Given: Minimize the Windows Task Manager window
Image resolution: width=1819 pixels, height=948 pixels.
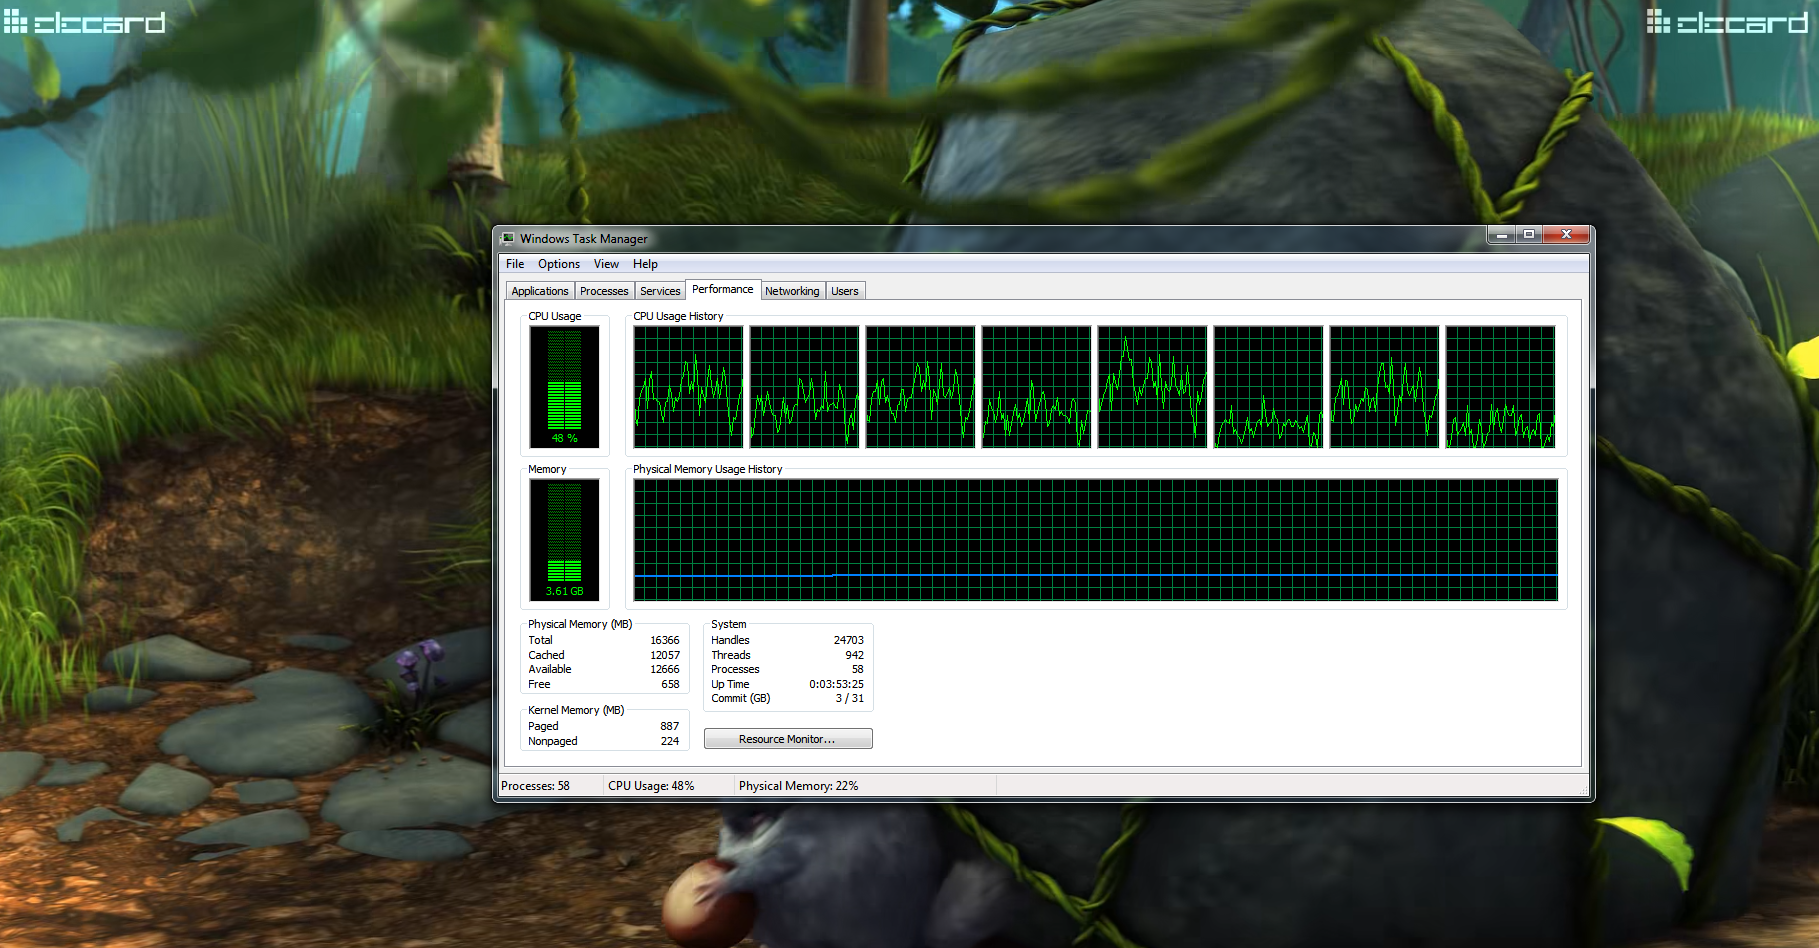Looking at the screenshot, I should tap(1501, 235).
